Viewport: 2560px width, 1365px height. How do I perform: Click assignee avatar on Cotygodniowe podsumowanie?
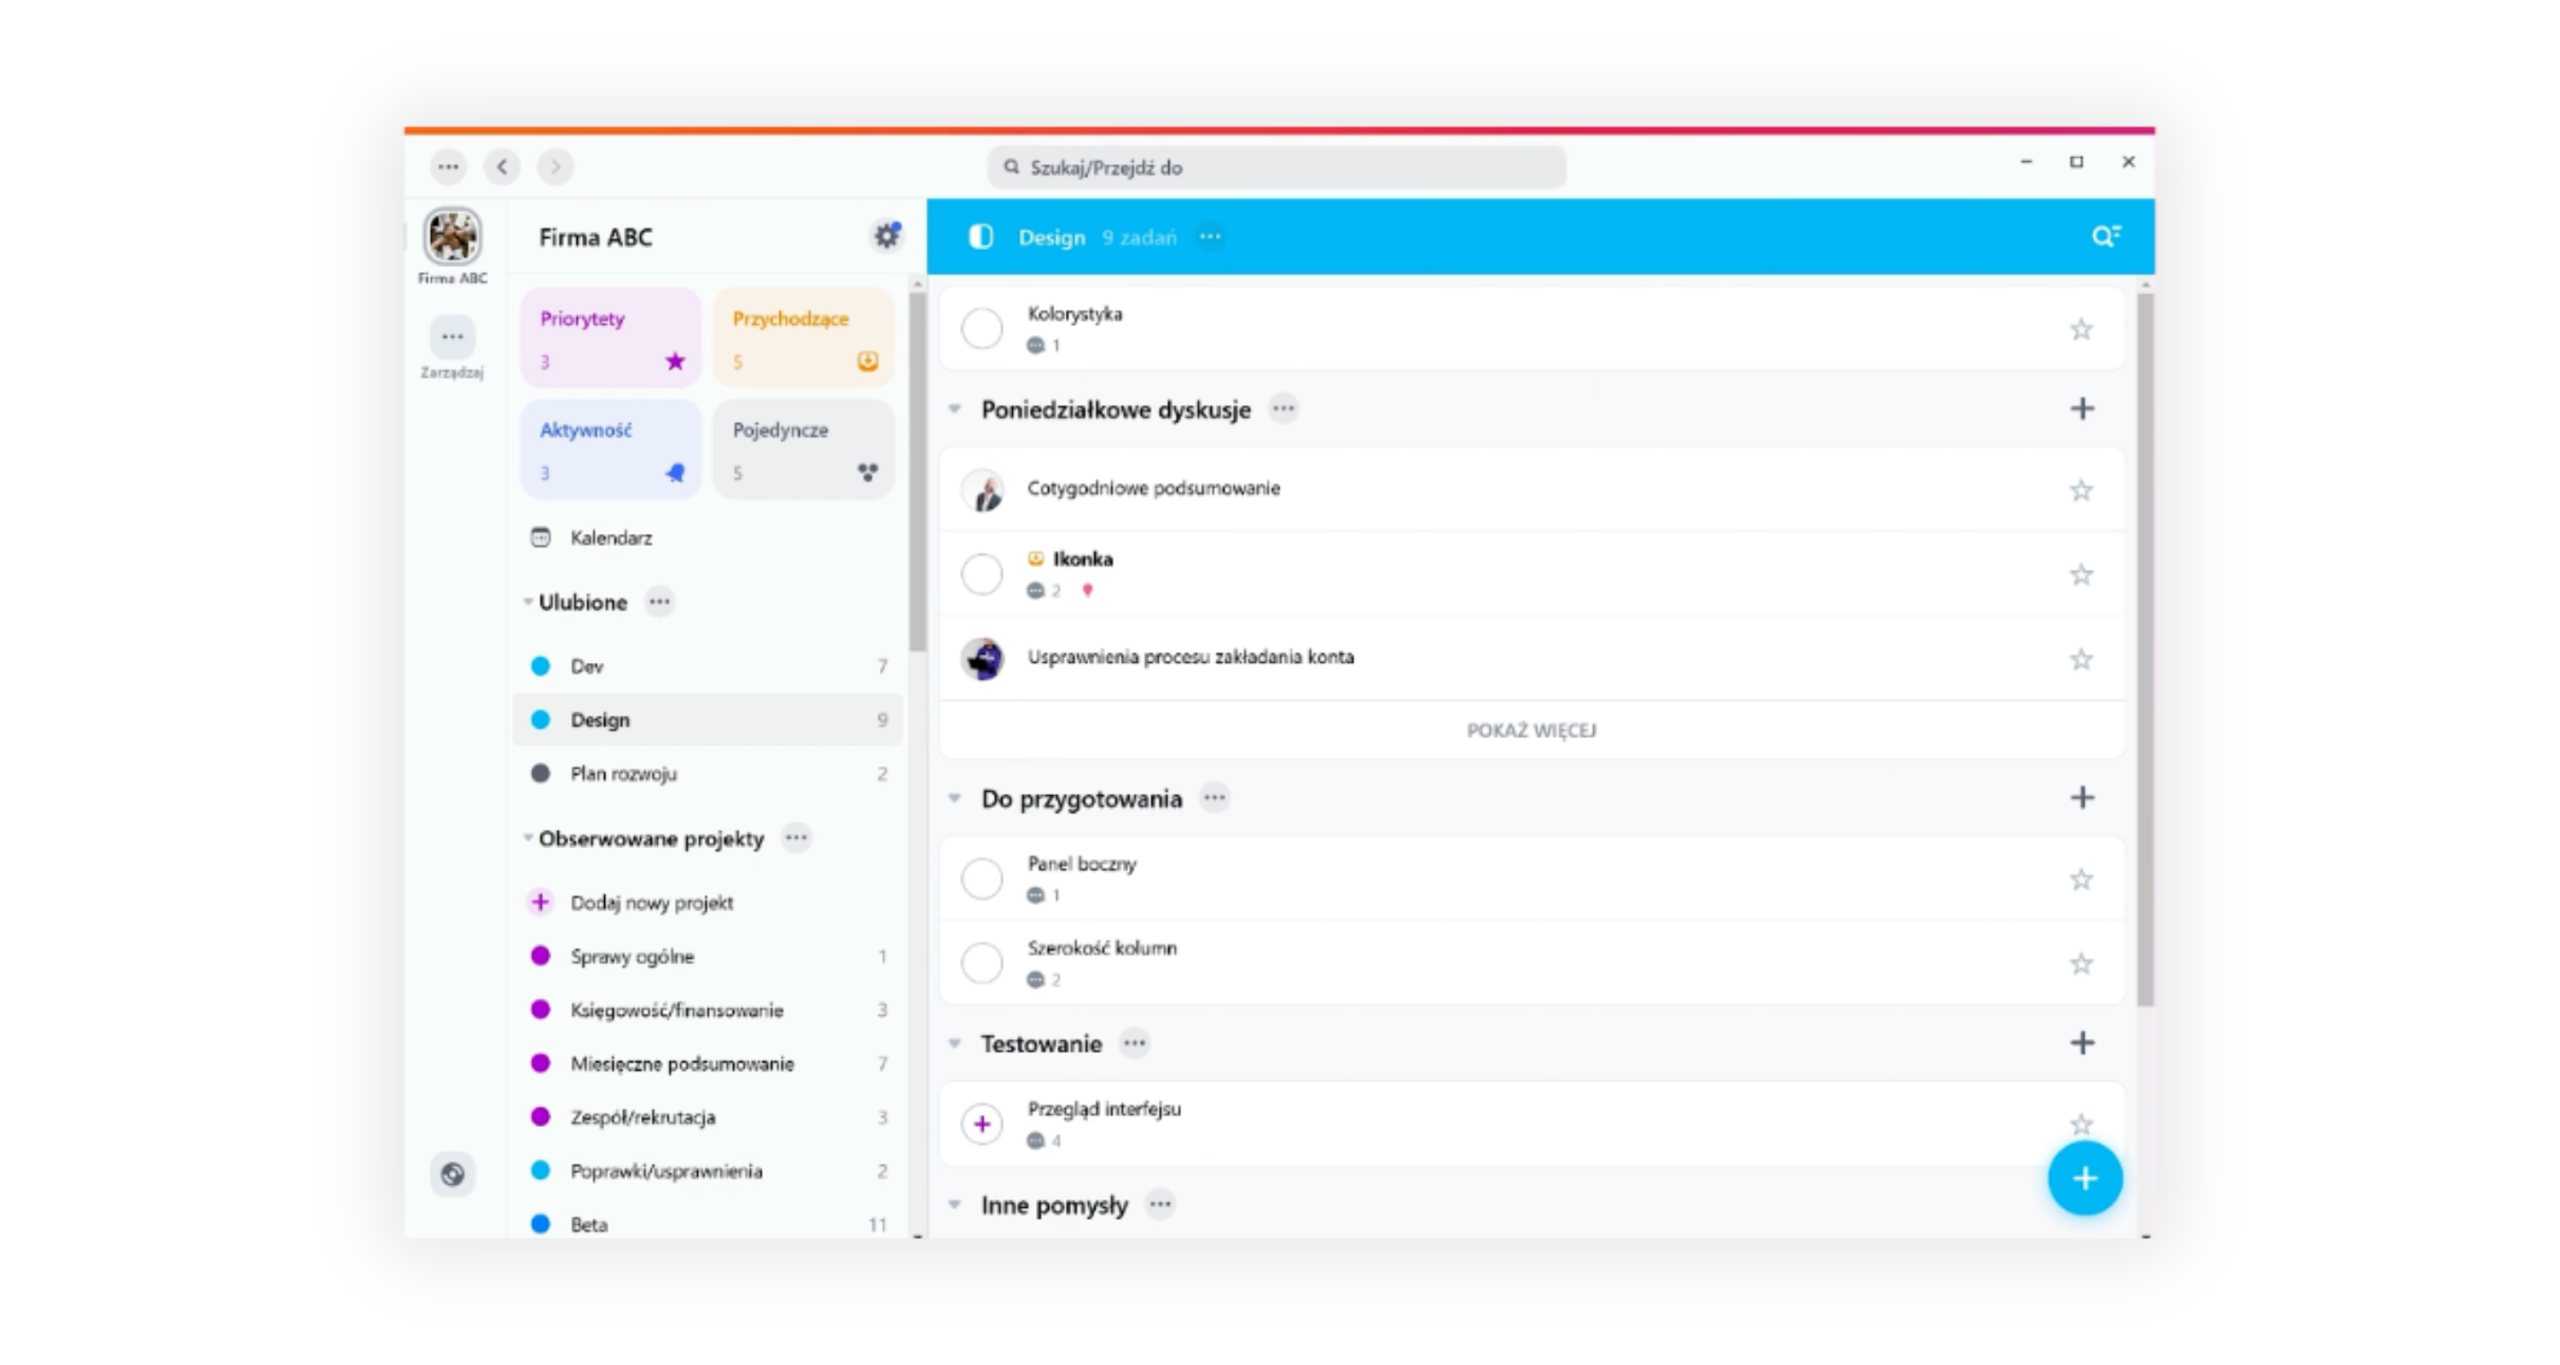point(982,490)
